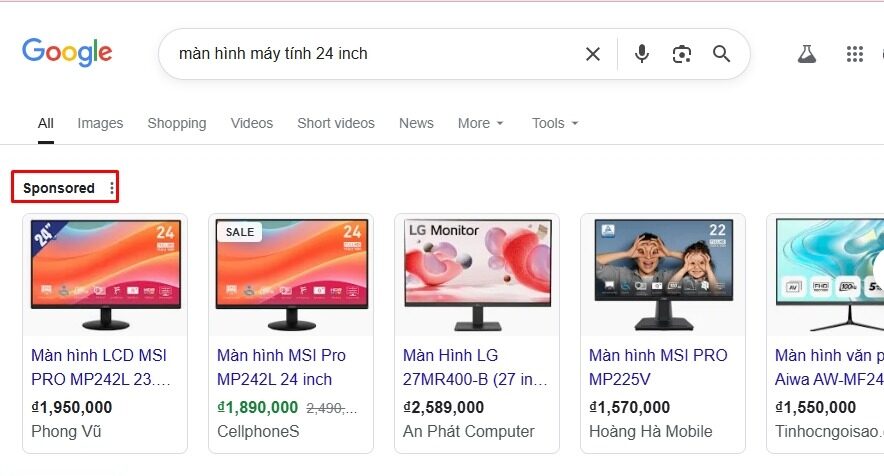Click the Sponsored label
The image size is (884, 476).
[x=59, y=188]
